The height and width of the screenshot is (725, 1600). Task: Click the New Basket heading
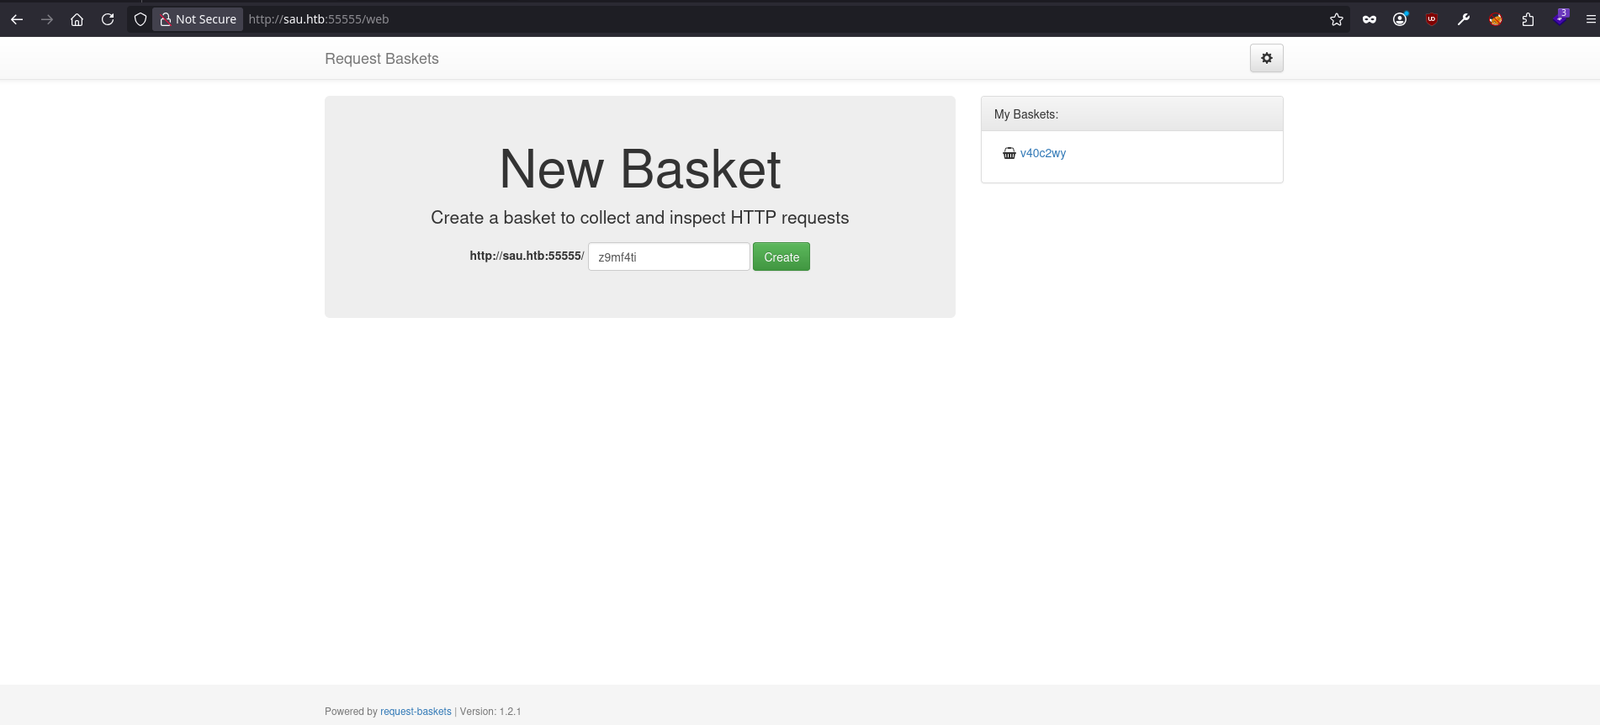point(640,169)
